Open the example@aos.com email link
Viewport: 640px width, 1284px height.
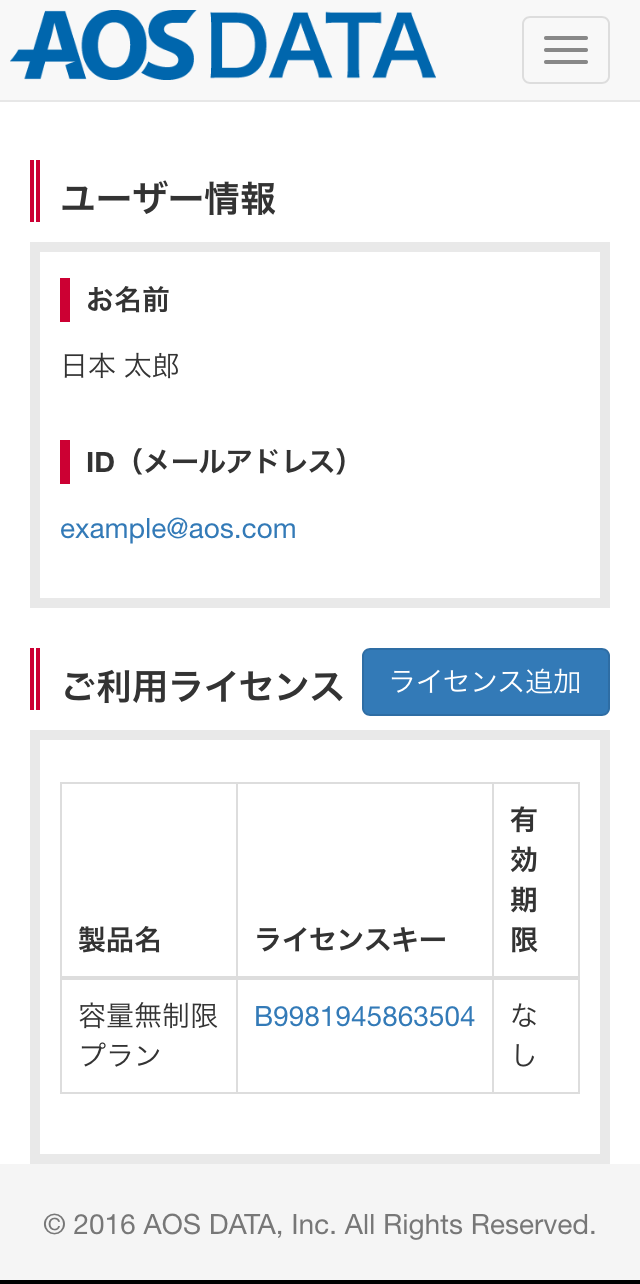pyautogui.click(x=178, y=528)
